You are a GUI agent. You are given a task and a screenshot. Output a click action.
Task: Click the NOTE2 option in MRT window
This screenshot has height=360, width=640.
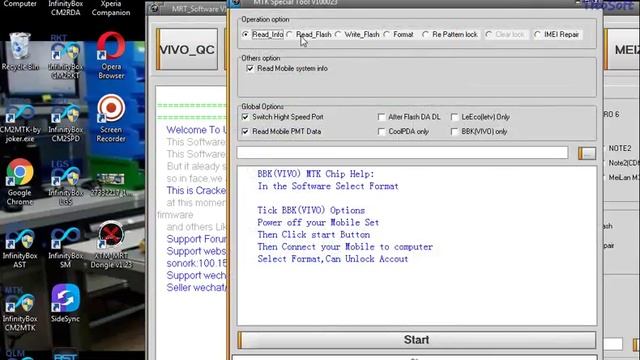pyautogui.click(x=620, y=148)
